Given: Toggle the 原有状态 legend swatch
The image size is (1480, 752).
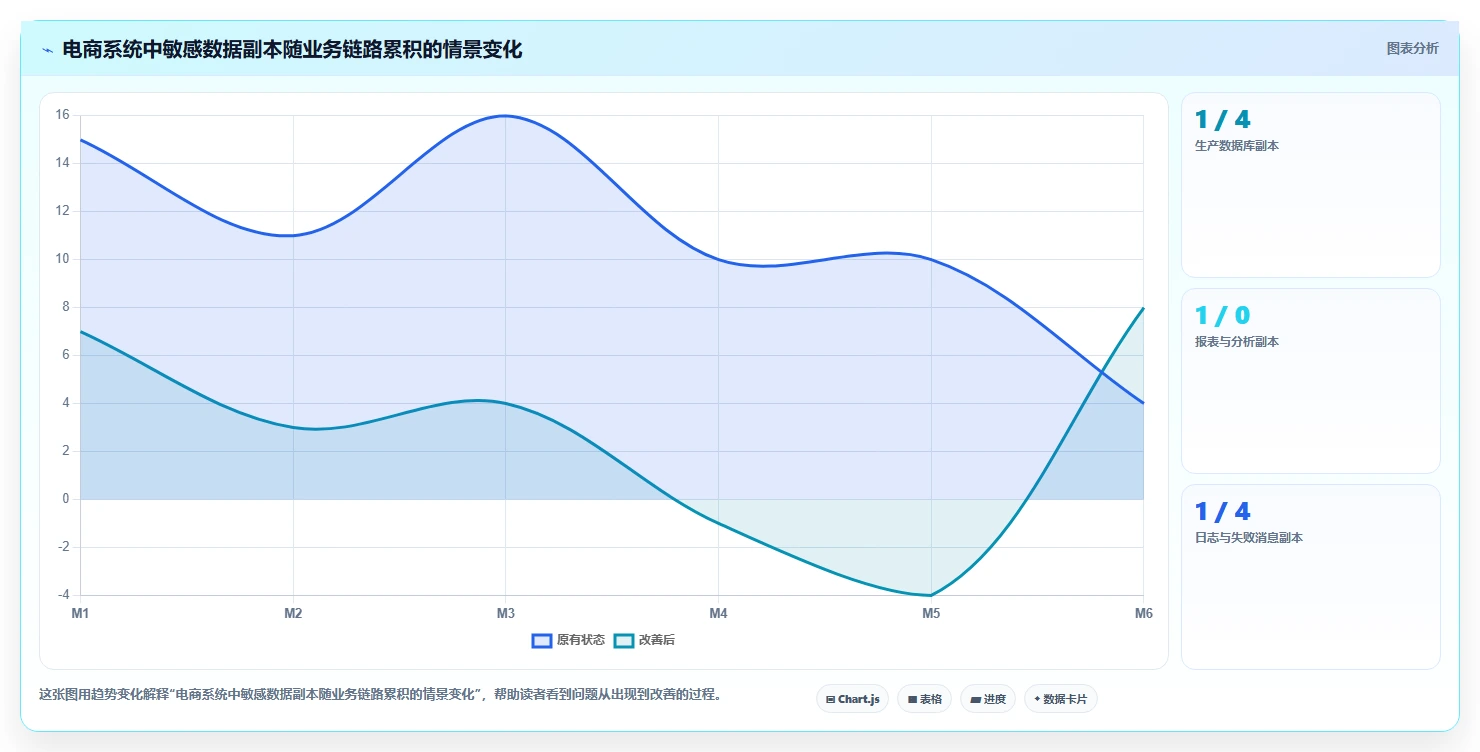Looking at the screenshot, I should coord(542,640).
